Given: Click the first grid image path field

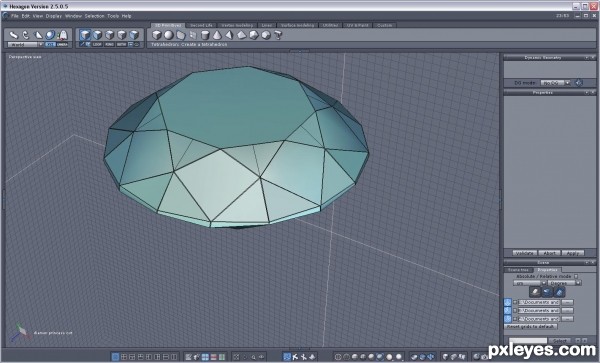Looking at the screenshot, I should click(539, 302).
